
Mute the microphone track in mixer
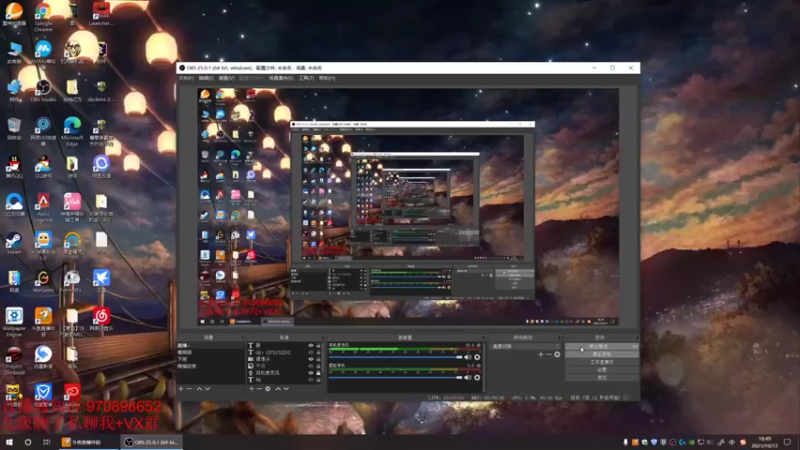[467, 357]
